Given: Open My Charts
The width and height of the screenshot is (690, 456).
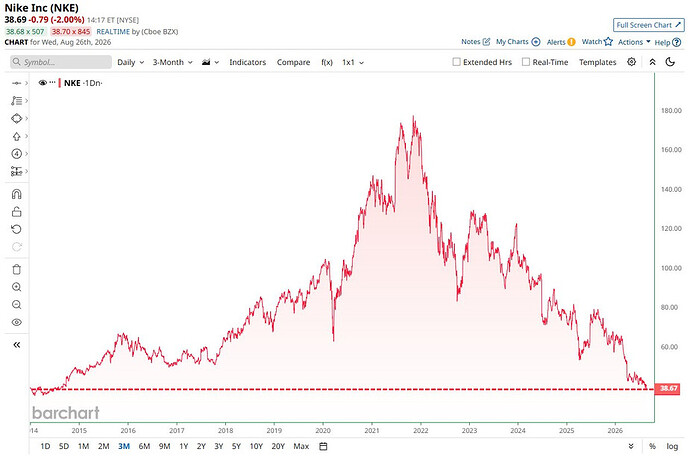Looking at the screenshot, I should (518, 42).
